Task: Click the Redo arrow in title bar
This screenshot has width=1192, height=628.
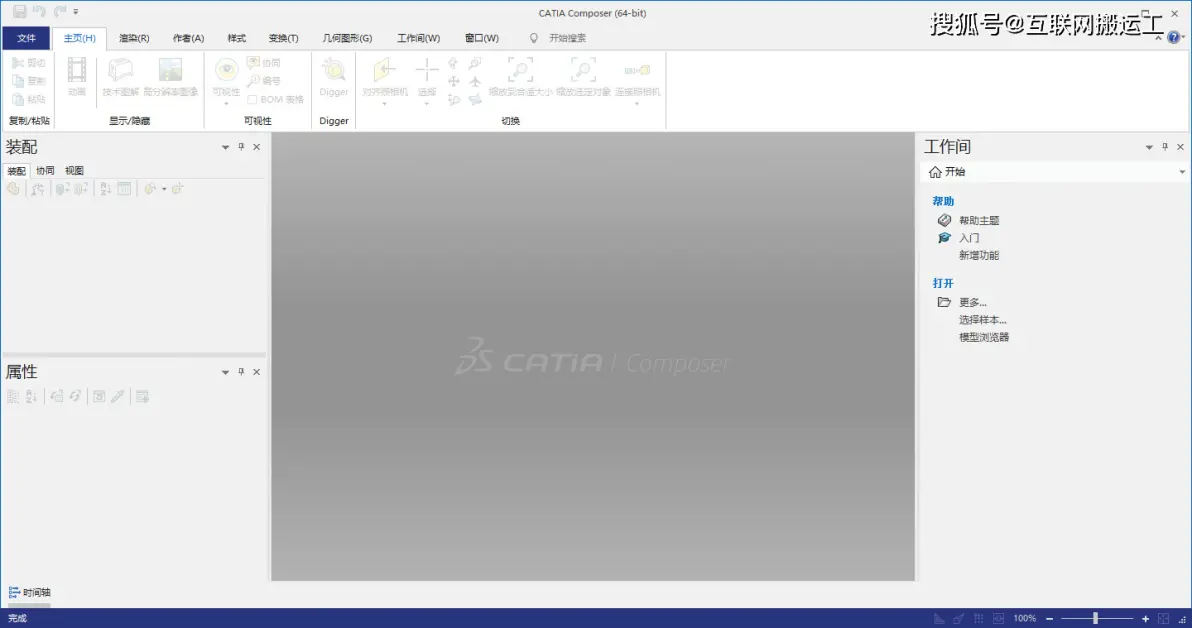Action: 59,11
